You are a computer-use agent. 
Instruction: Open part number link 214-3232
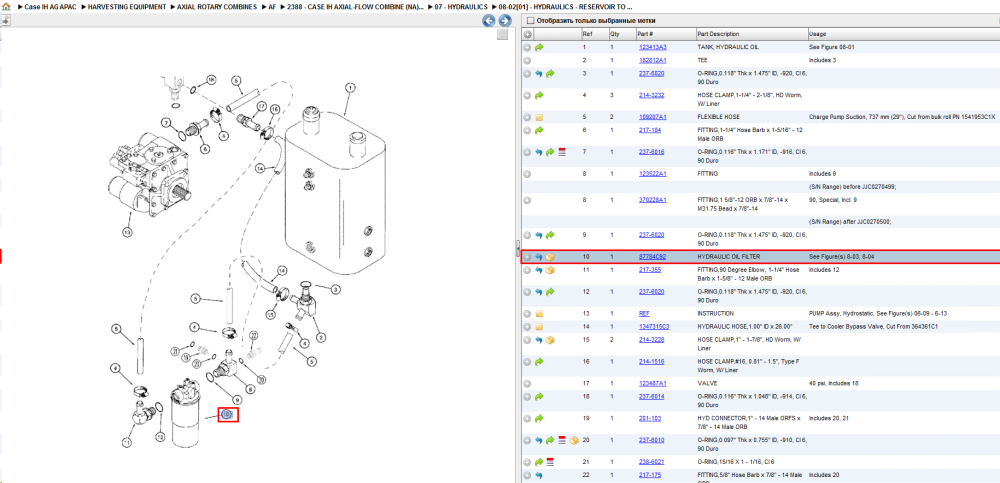(651, 96)
